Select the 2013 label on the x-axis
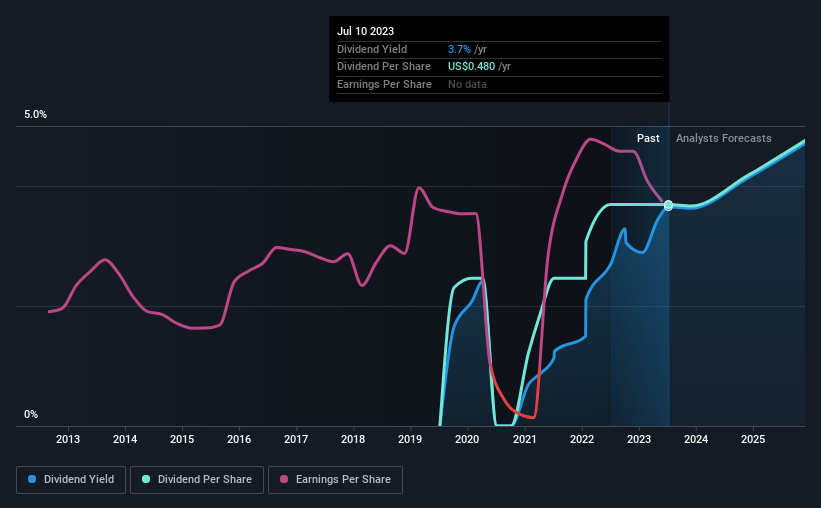 click(68, 439)
